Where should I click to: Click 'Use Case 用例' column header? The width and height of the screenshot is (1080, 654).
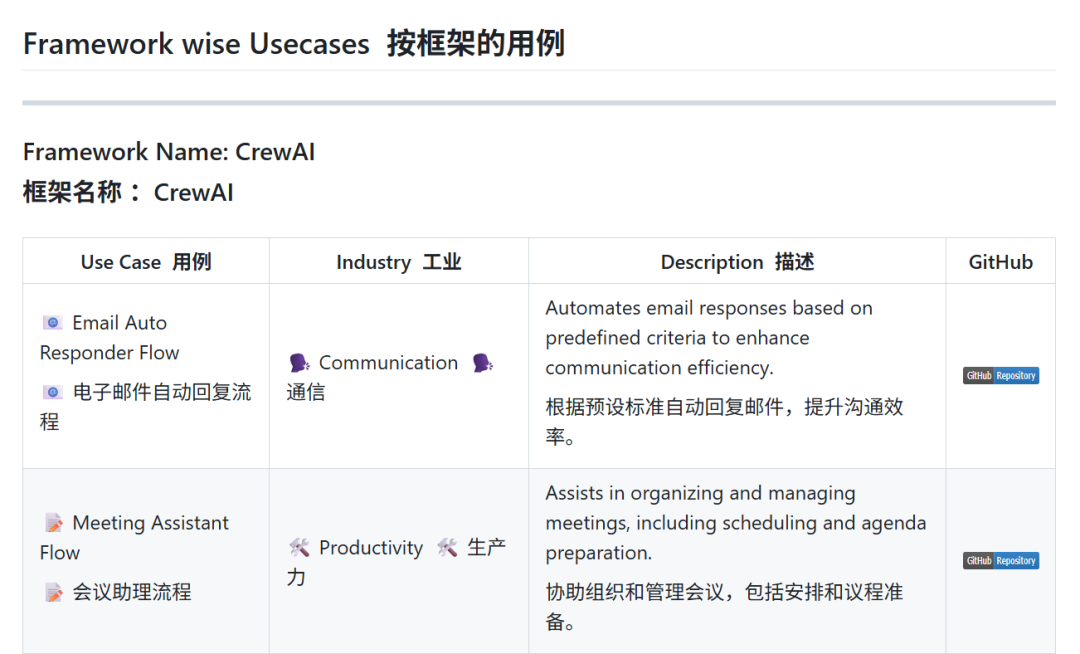click(146, 262)
